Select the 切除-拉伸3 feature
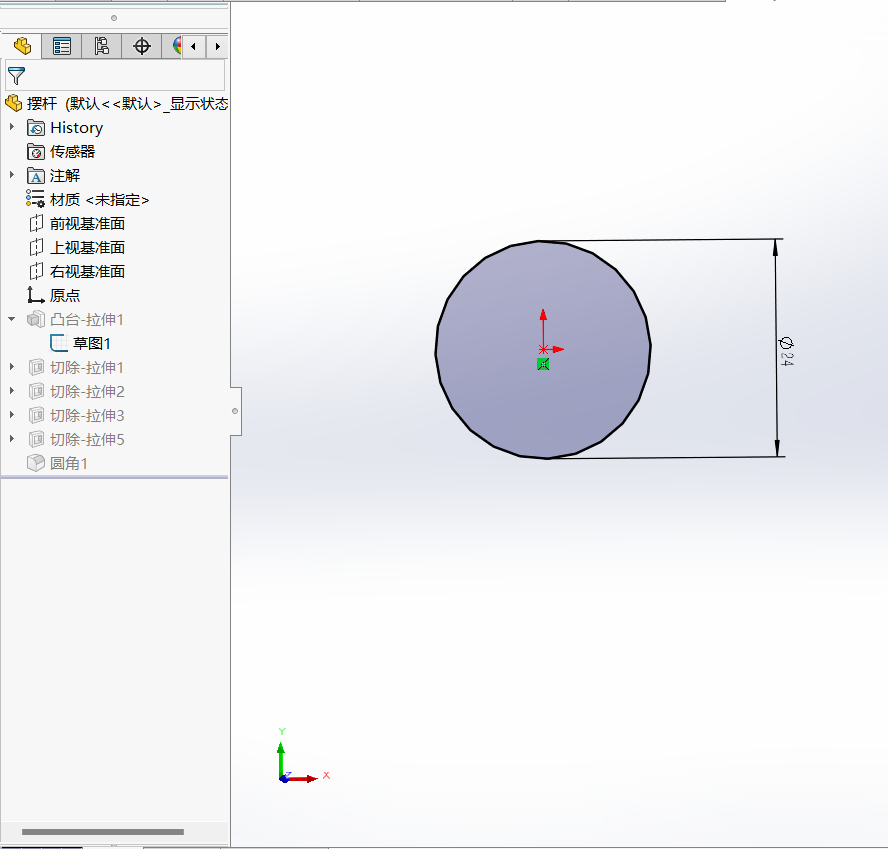Screen dimensions: 888x849 pyautogui.click(x=87, y=416)
